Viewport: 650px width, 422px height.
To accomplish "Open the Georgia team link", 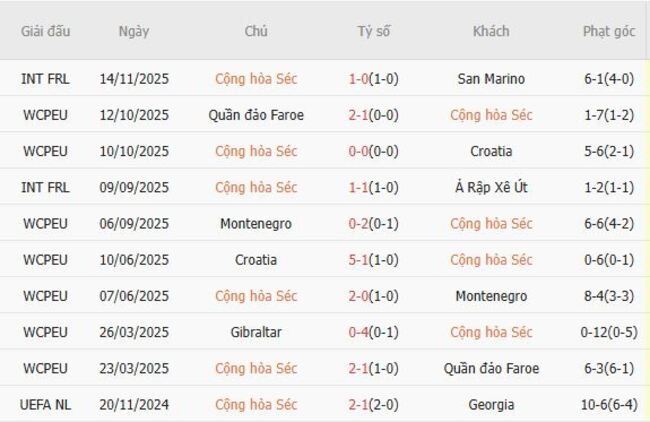I will (490, 405).
